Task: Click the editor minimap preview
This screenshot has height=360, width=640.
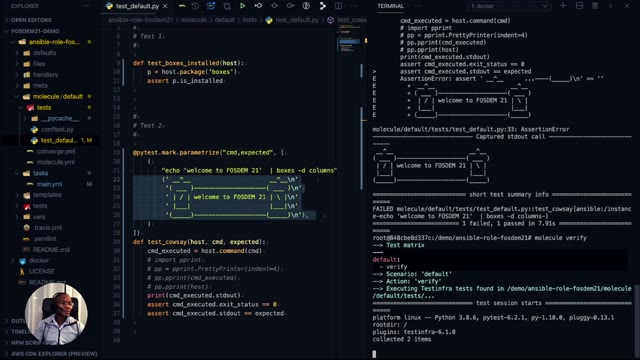Action: [x=348, y=39]
